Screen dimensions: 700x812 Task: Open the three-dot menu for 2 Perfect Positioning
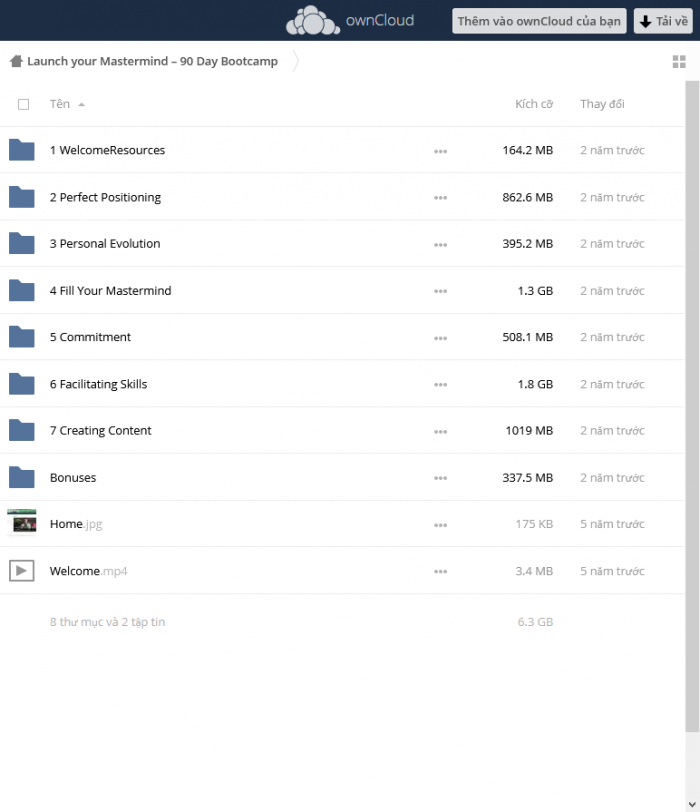point(441,198)
